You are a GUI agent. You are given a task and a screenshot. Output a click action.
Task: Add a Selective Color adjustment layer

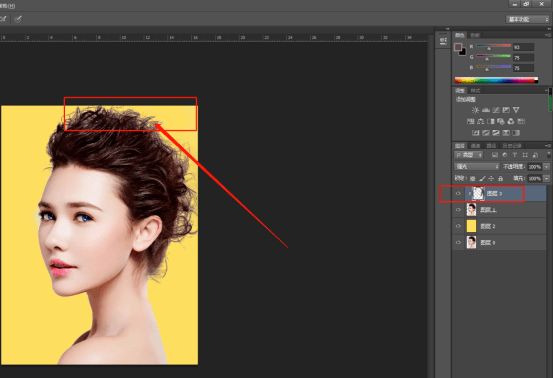pyautogui.click(x=506, y=133)
